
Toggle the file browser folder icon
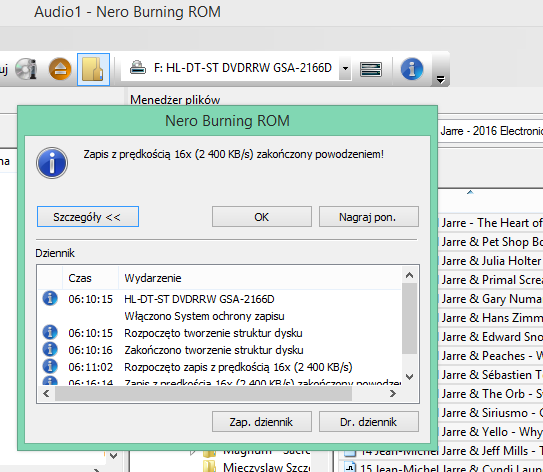point(93,69)
